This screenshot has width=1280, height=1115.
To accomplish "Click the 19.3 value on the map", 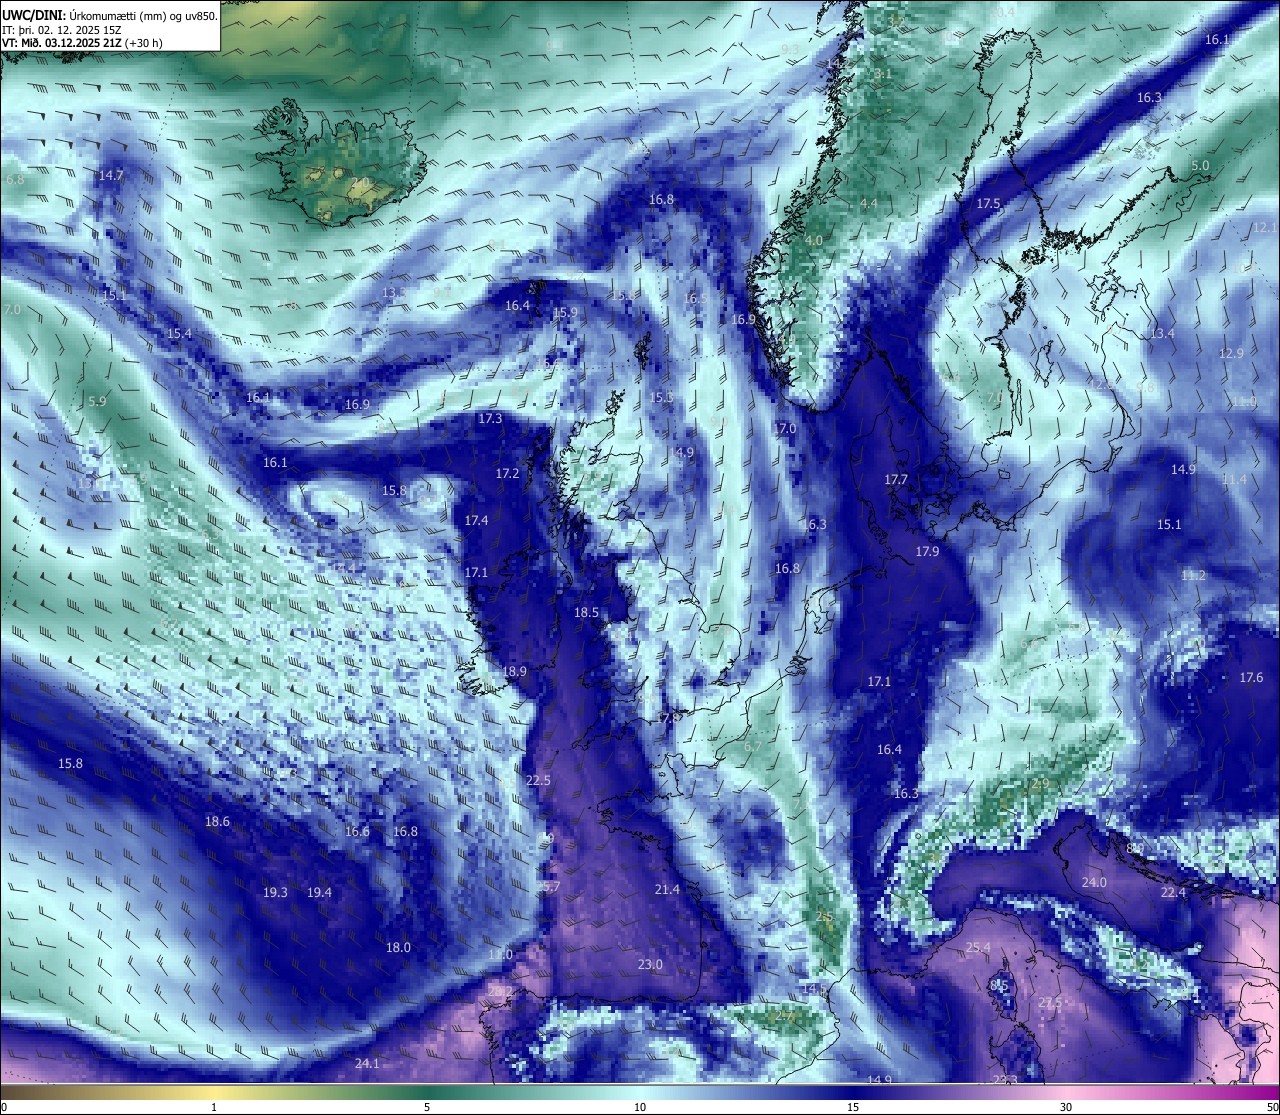I will (x=275, y=892).
